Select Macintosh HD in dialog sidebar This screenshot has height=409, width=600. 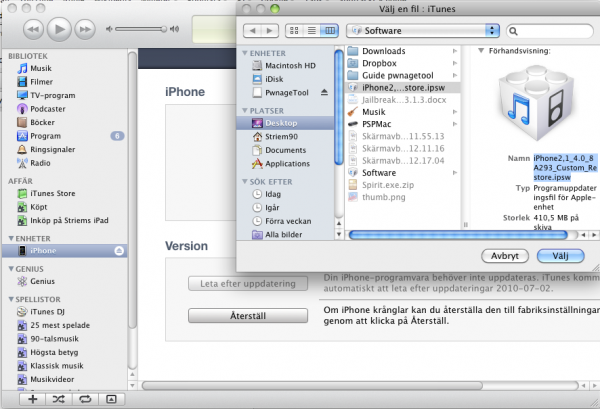[x=284, y=66]
